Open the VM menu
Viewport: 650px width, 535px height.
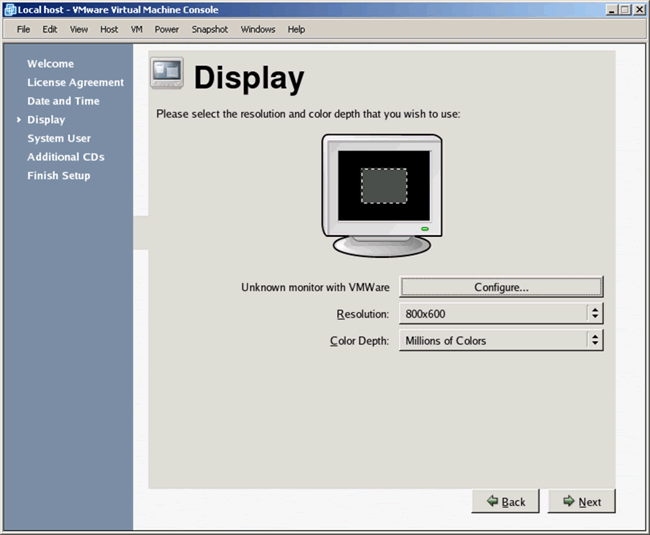coord(136,29)
